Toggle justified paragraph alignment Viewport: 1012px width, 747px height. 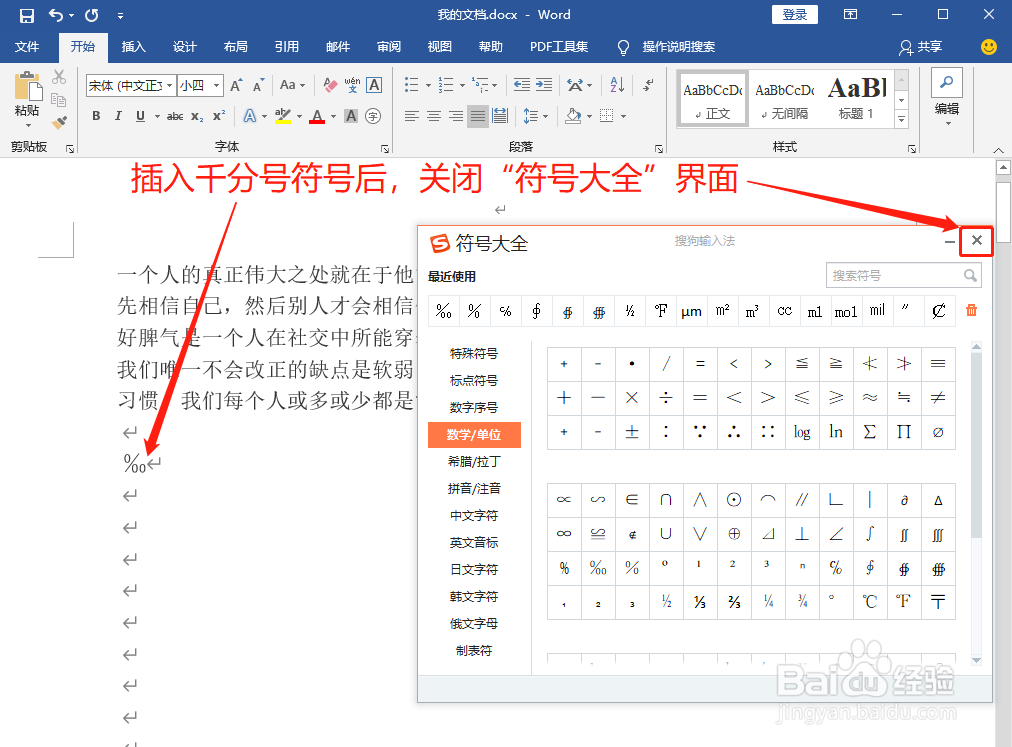[478, 116]
